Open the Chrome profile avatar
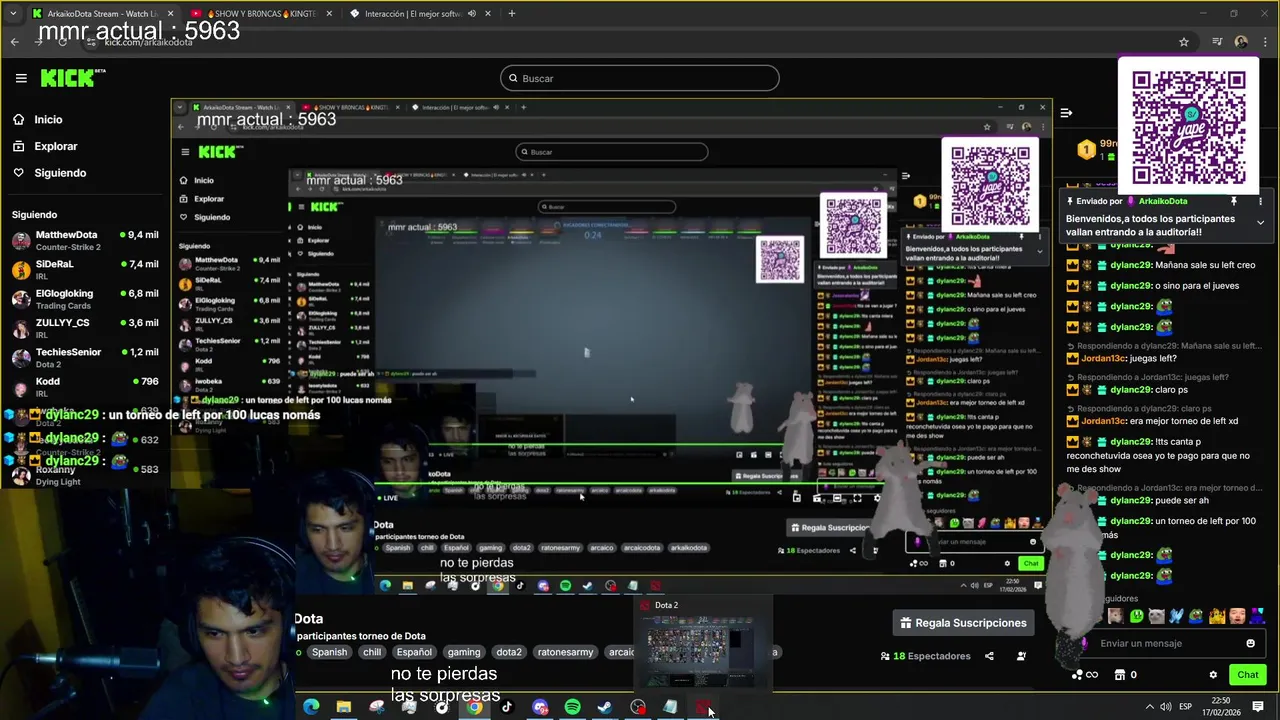The height and width of the screenshot is (720, 1280). 1241,42
